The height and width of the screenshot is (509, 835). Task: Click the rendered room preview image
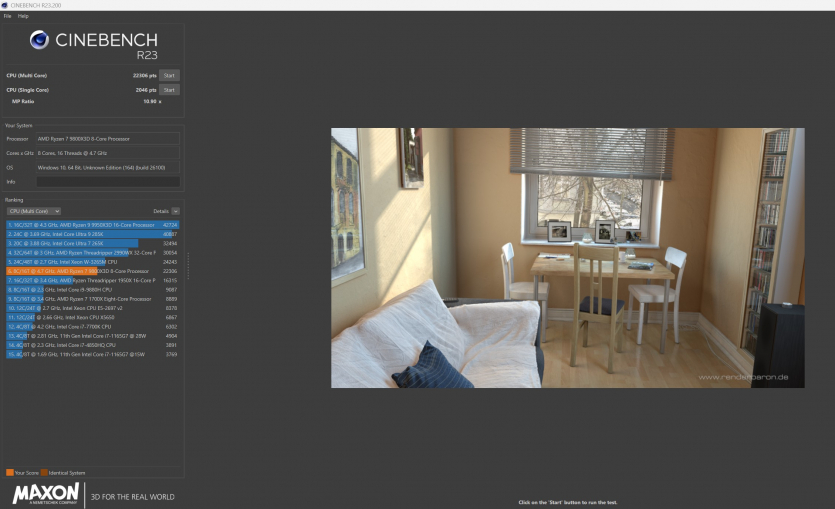567,257
